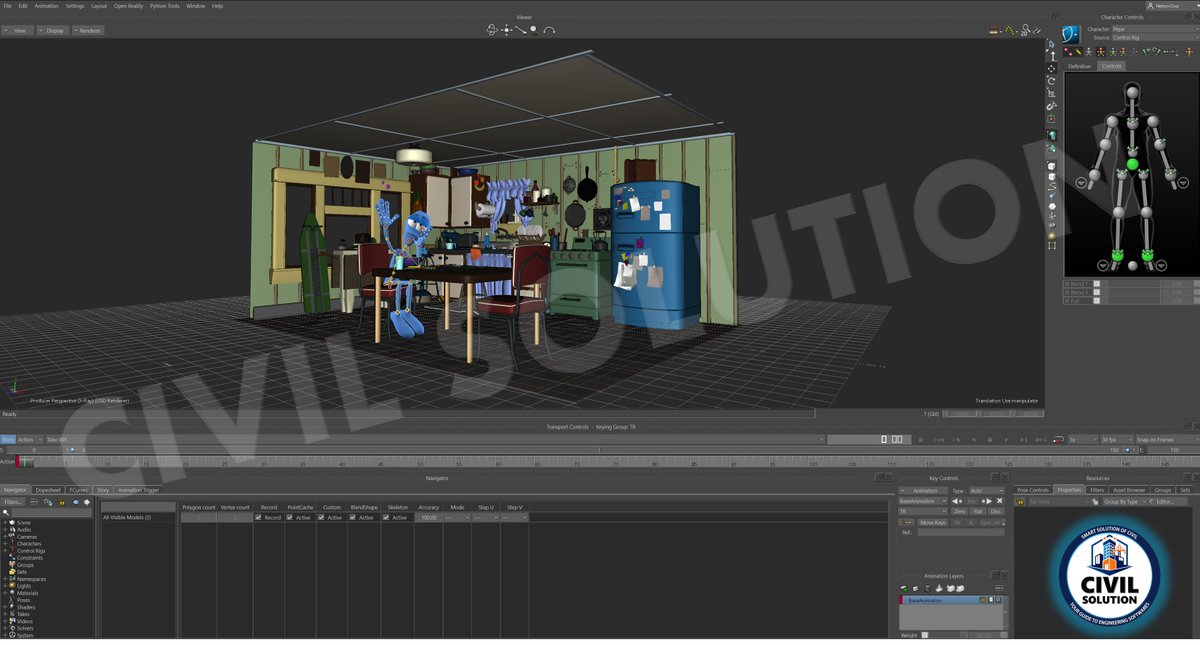Click the lock icon in Navigator toolbar

[61, 502]
